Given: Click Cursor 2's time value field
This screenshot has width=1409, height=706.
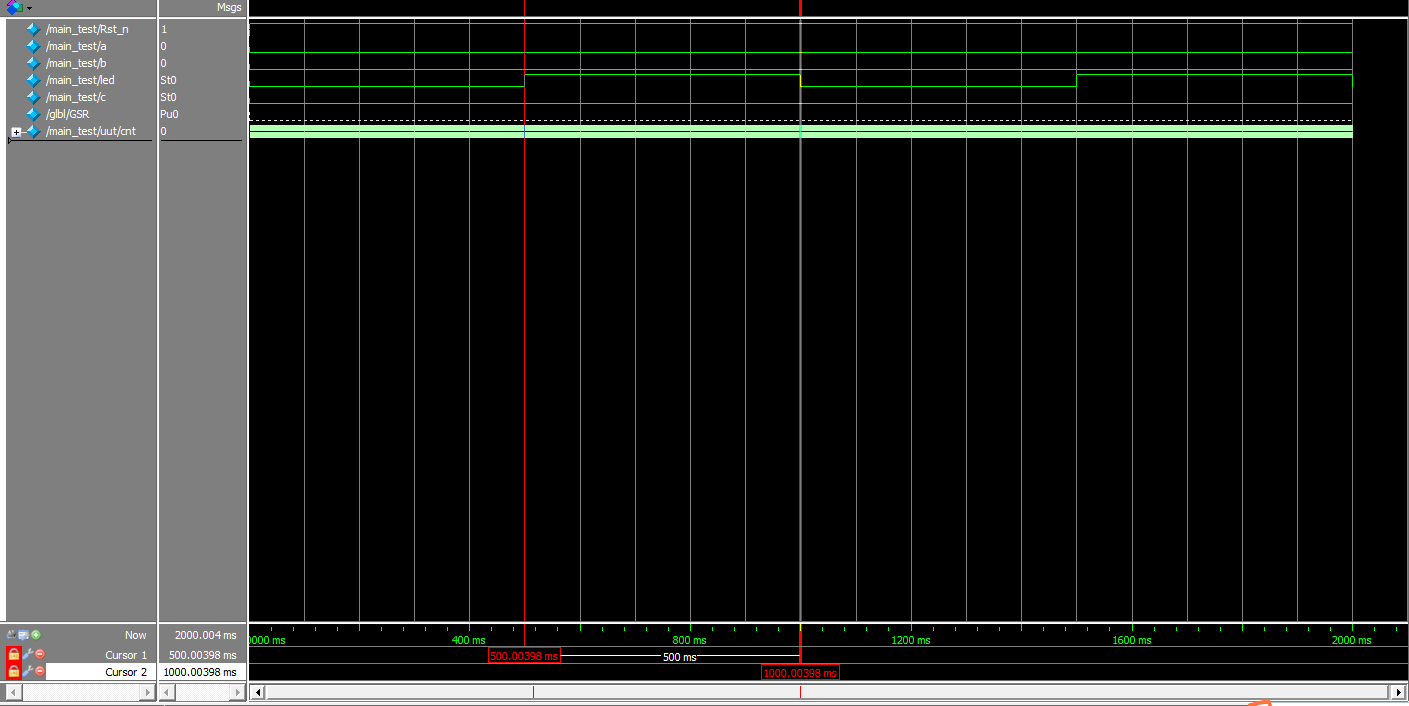Looking at the screenshot, I should 200,672.
